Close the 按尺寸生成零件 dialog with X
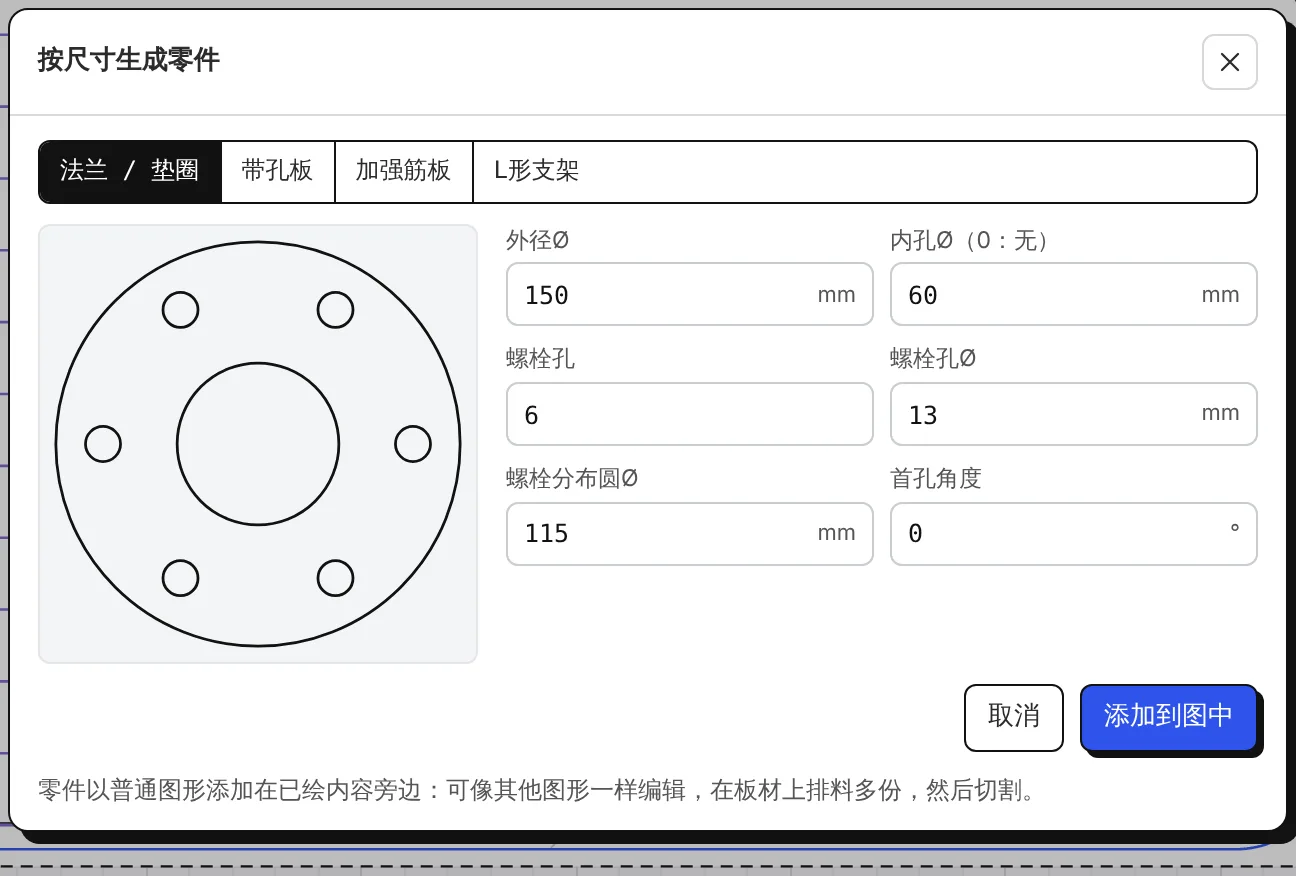Image resolution: width=1296 pixels, height=876 pixels. (x=1229, y=62)
